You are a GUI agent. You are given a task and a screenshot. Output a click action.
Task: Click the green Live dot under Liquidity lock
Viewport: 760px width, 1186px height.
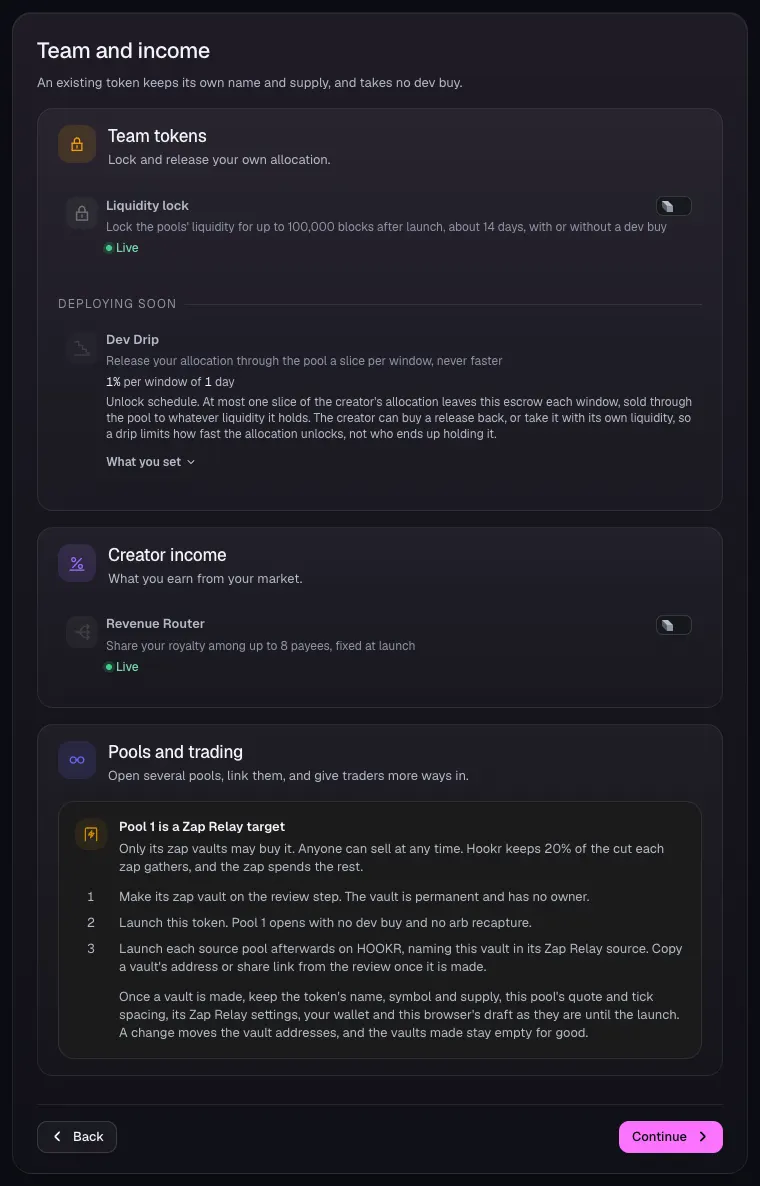click(x=109, y=248)
